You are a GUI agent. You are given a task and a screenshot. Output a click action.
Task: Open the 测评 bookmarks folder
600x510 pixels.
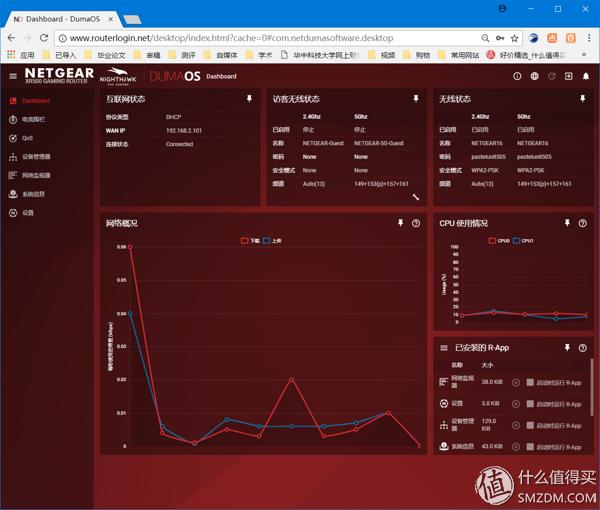(x=183, y=55)
